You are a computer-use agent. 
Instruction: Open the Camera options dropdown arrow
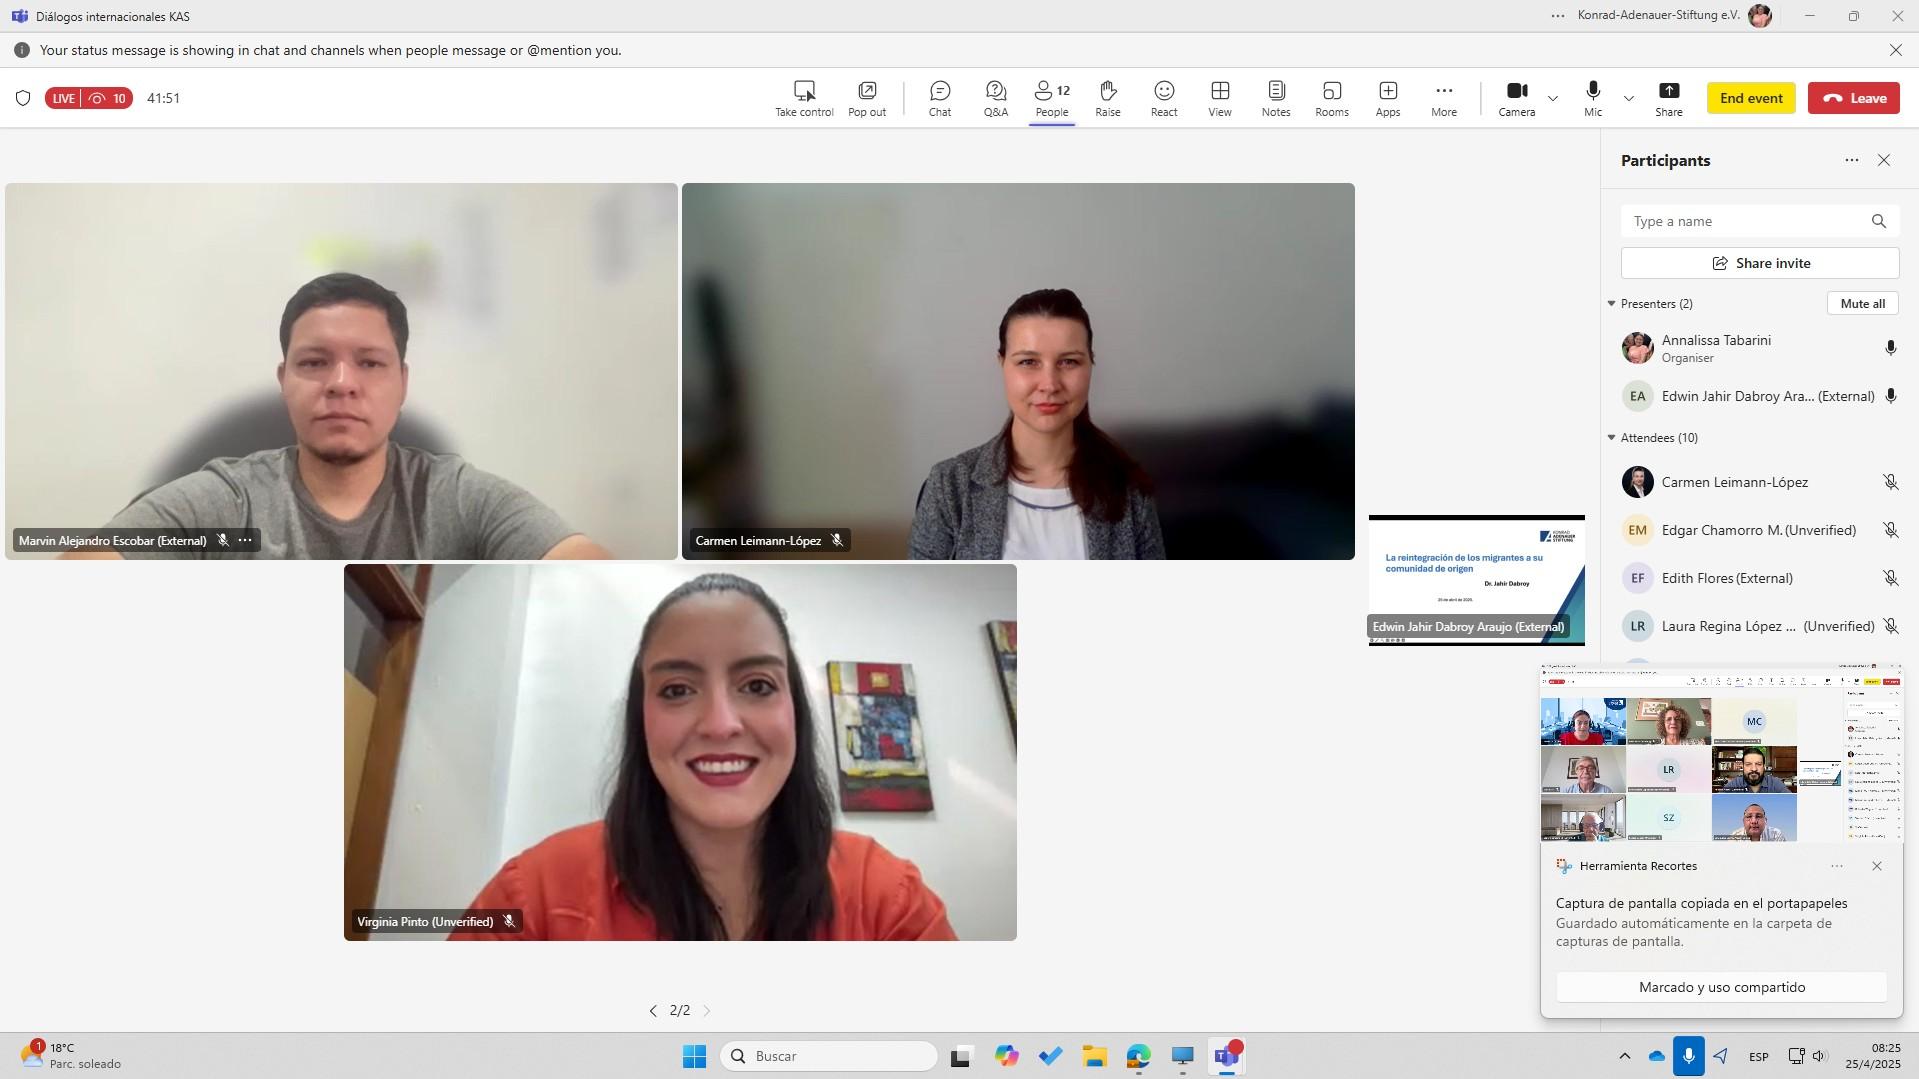[x=1553, y=99]
